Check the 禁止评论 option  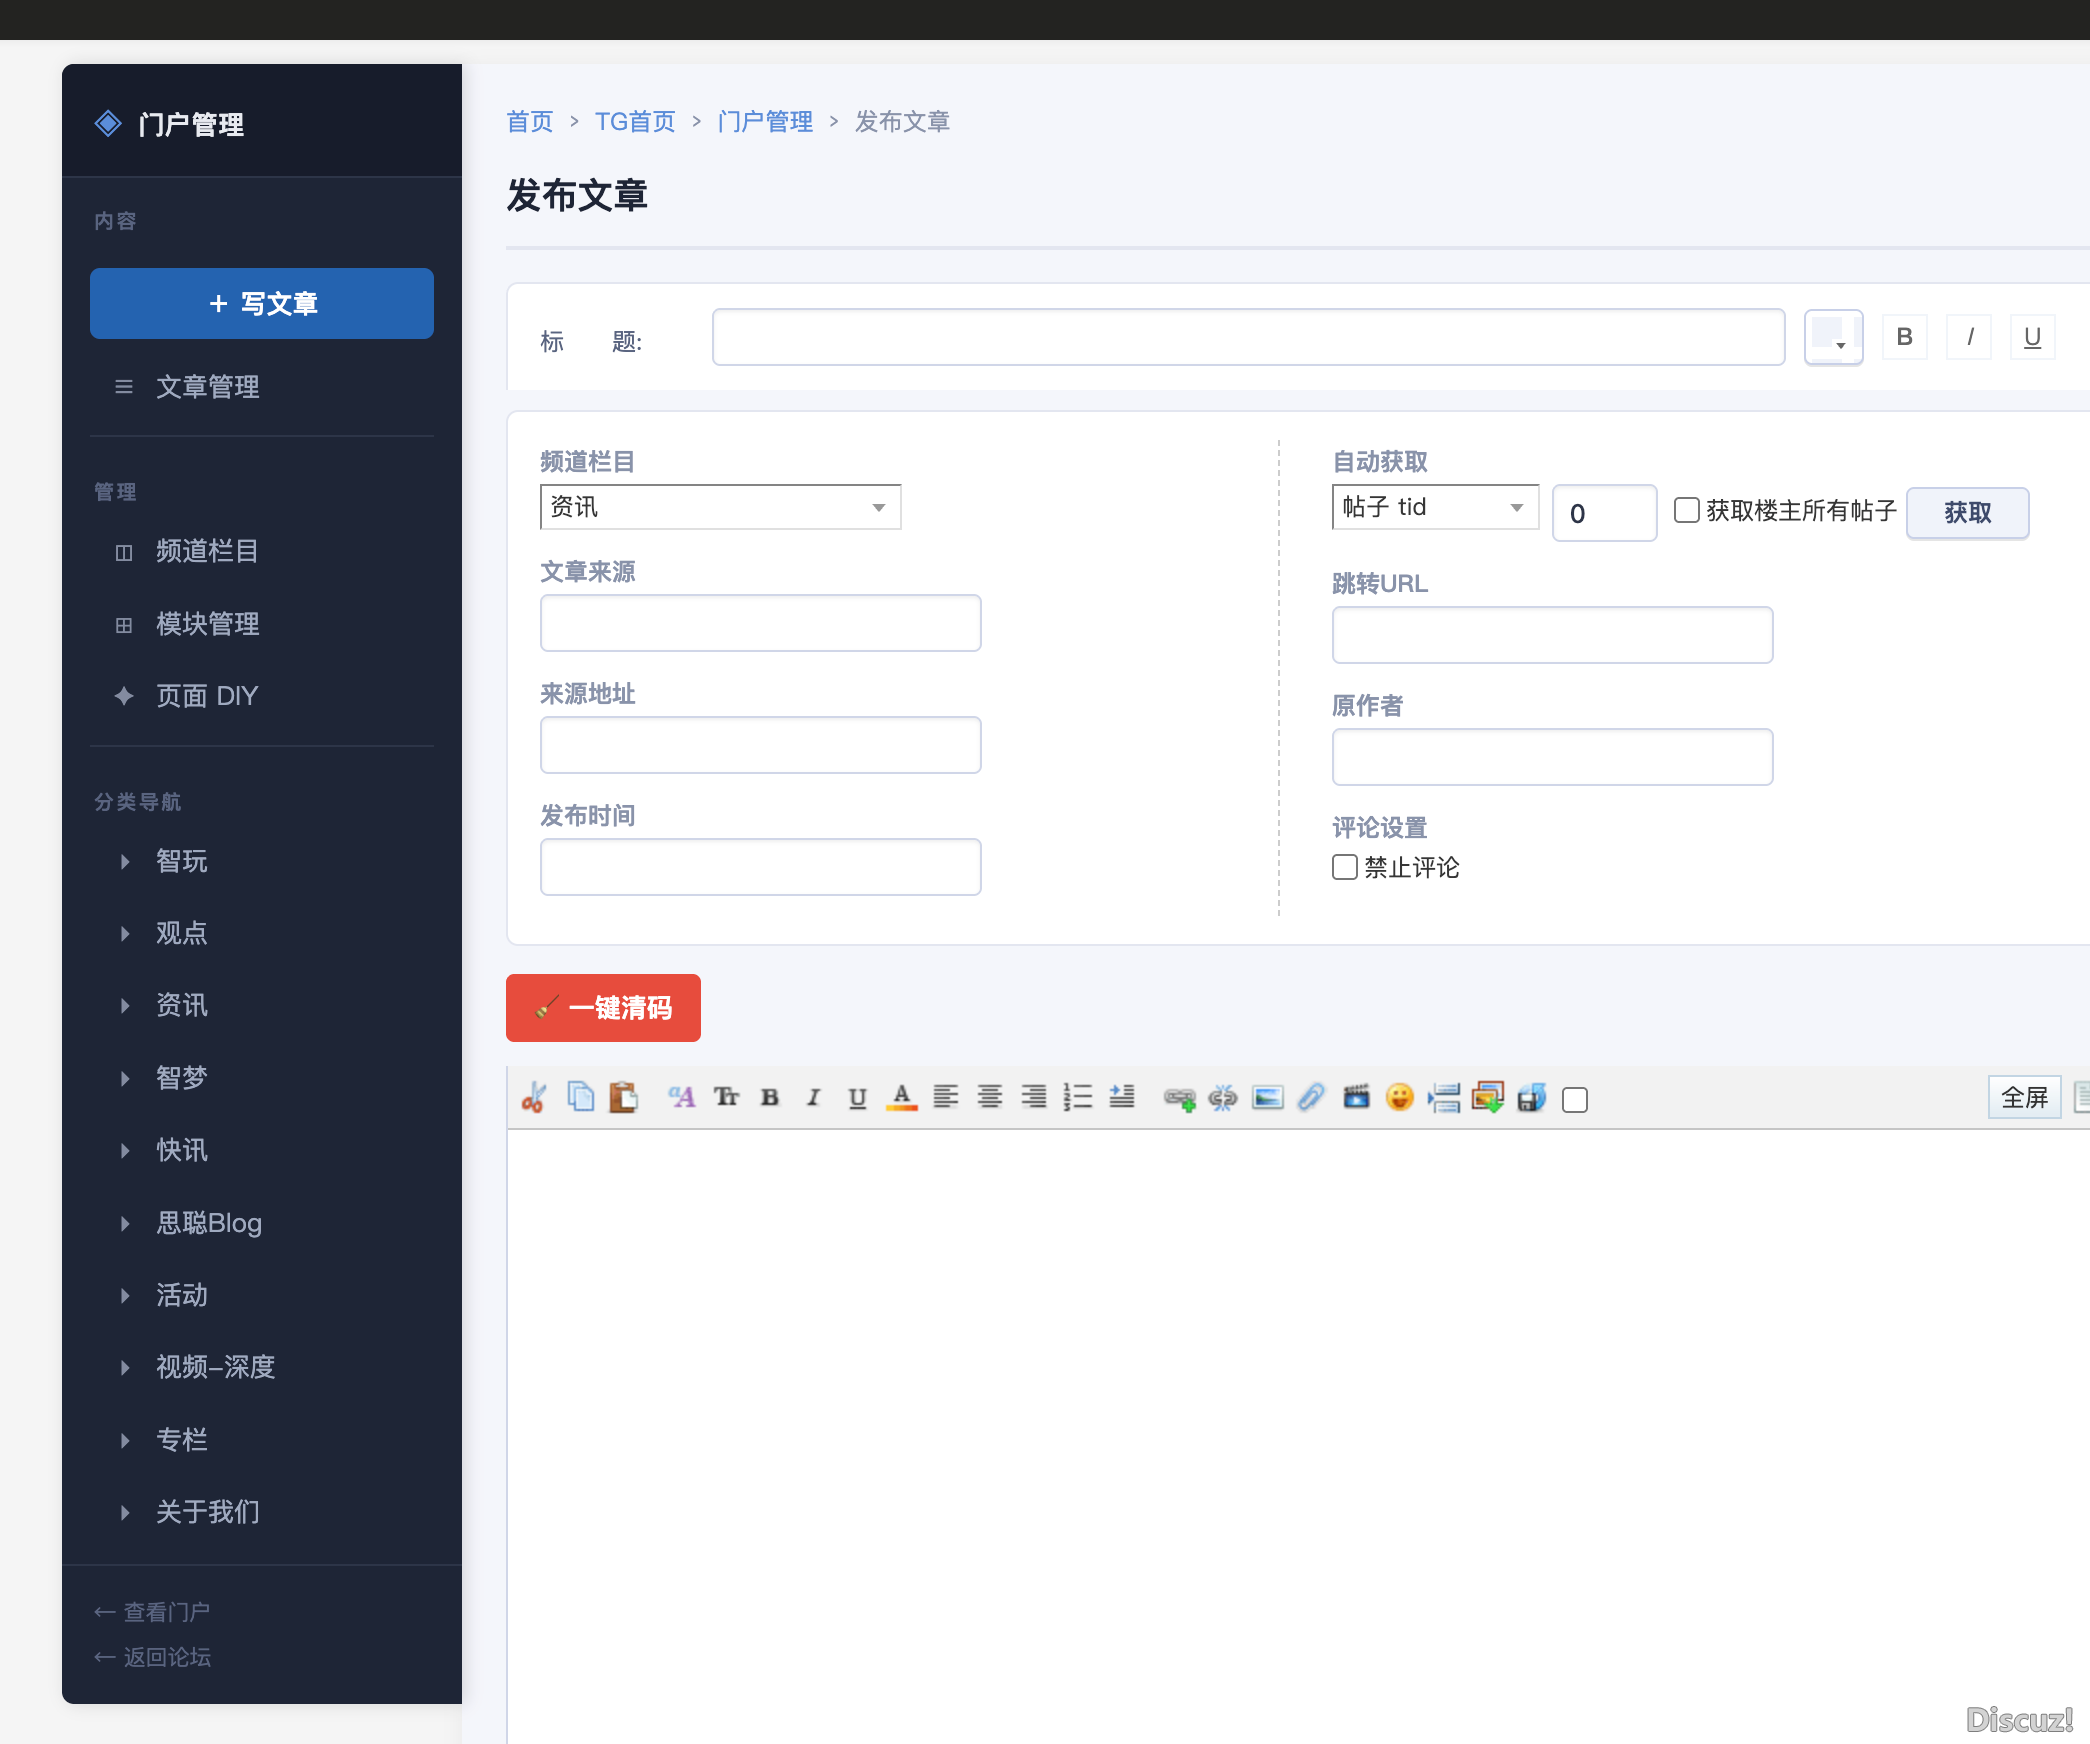tap(1345, 867)
